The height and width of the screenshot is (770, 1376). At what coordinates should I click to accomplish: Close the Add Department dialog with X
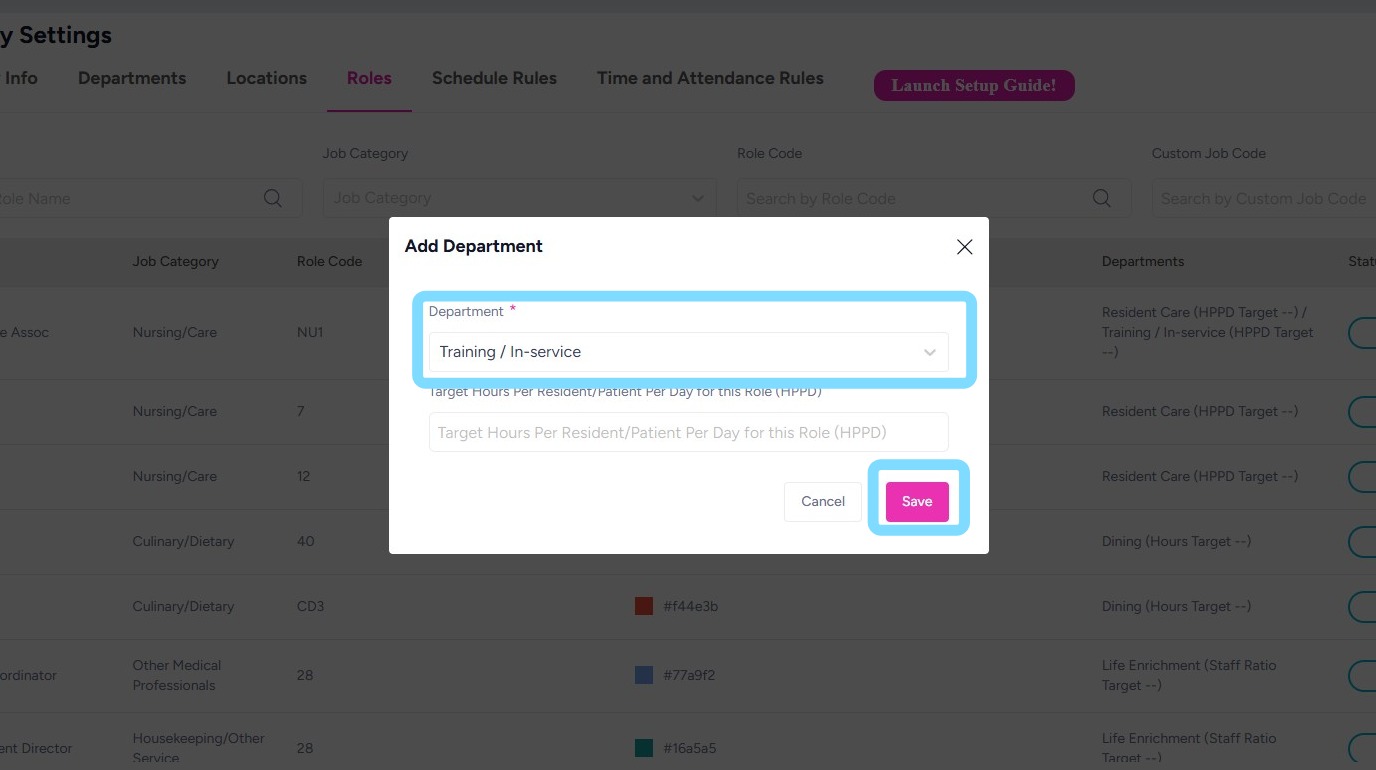(x=964, y=247)
